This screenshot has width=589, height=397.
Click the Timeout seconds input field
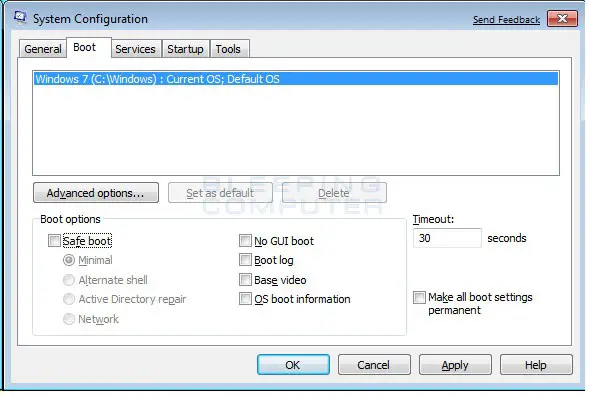(447, 238)
